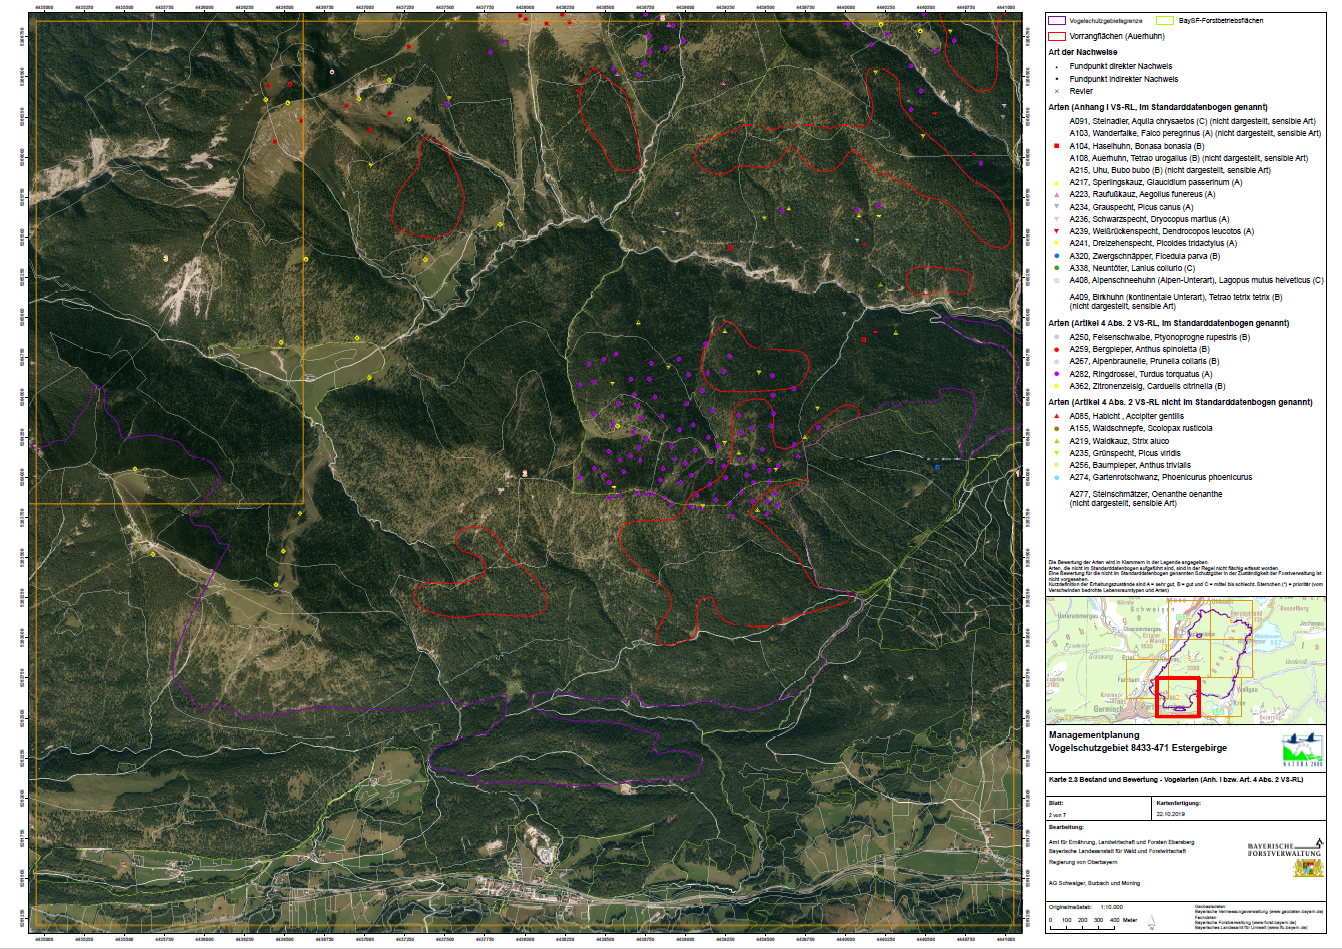Viewport: 1342px width, 949px height.
Task: Select the yellow triangle Sperlingskauz legend symbol
Action: [1057, 183]
